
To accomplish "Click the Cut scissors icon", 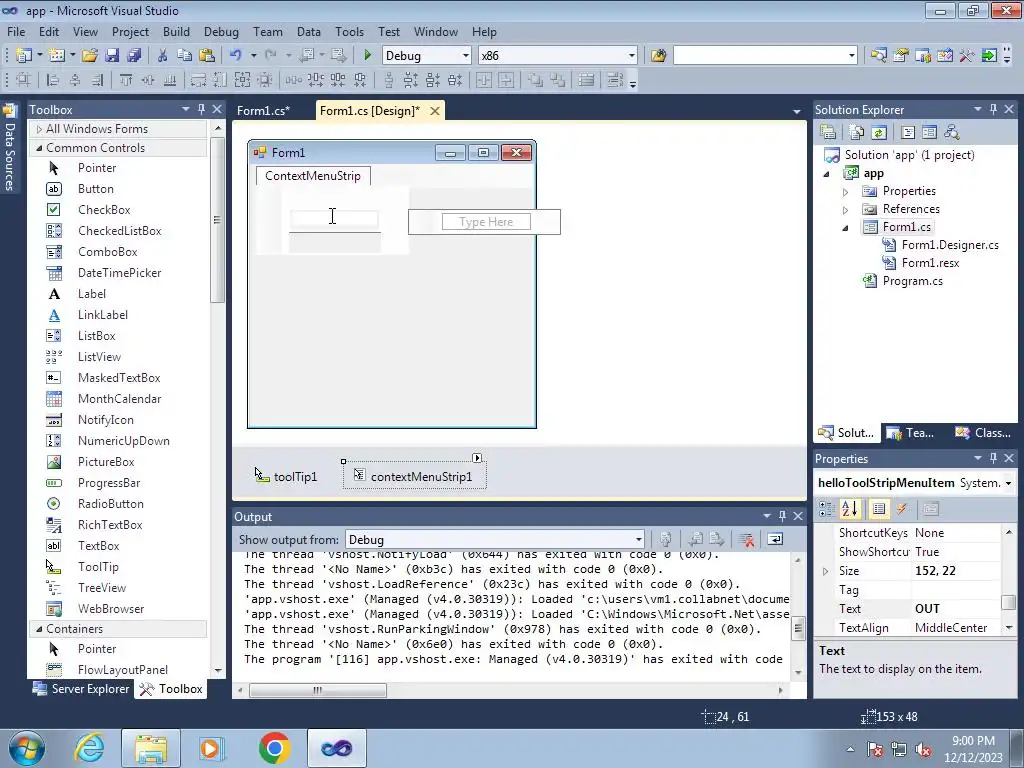I will click(x=163, y=56).
